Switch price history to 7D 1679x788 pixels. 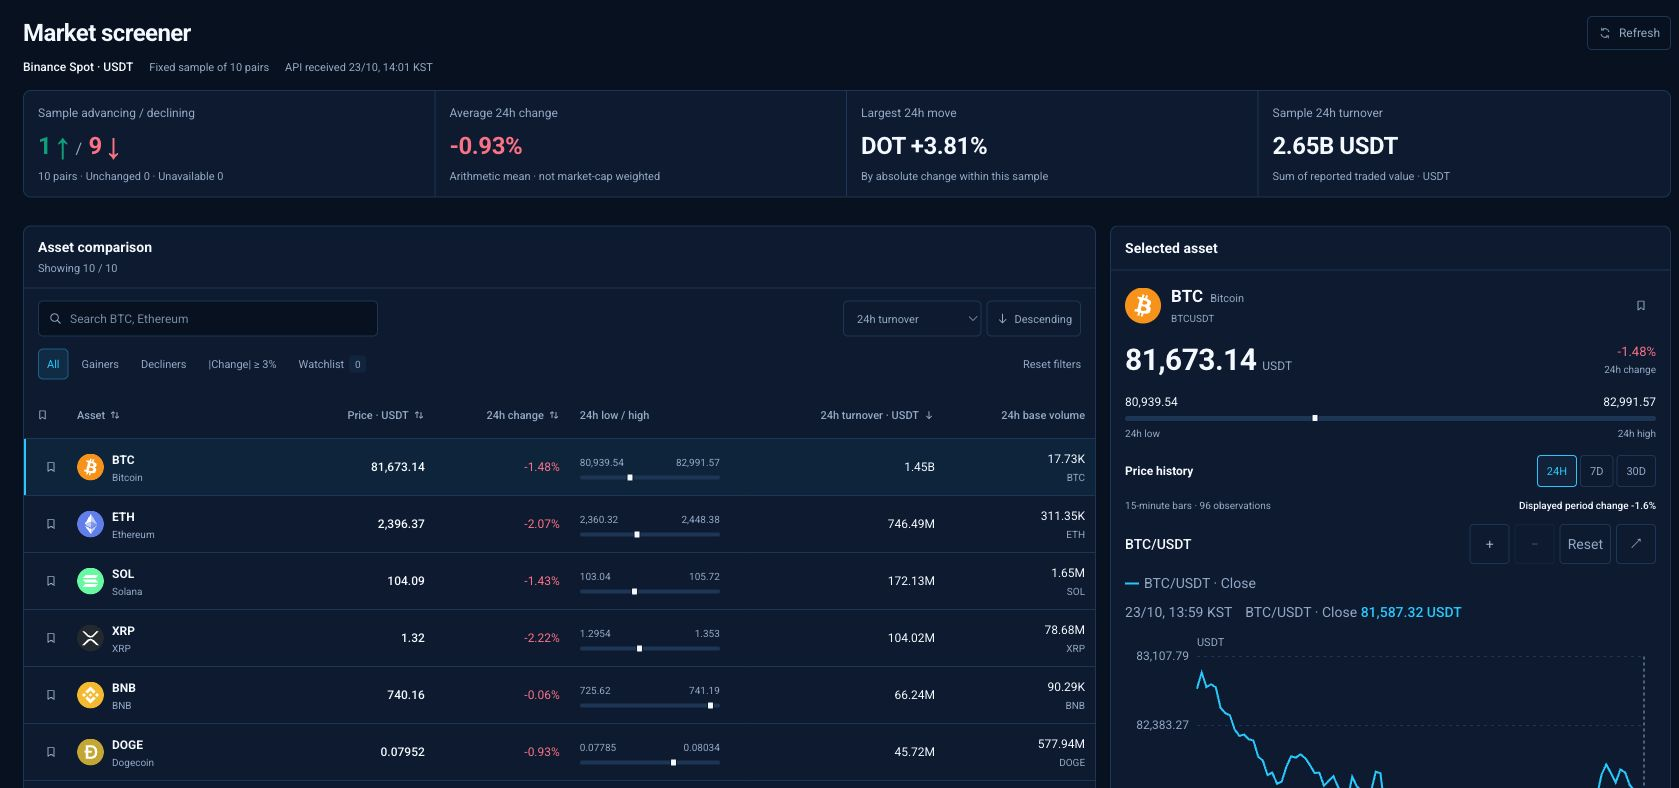click(x=1596, y=471)
